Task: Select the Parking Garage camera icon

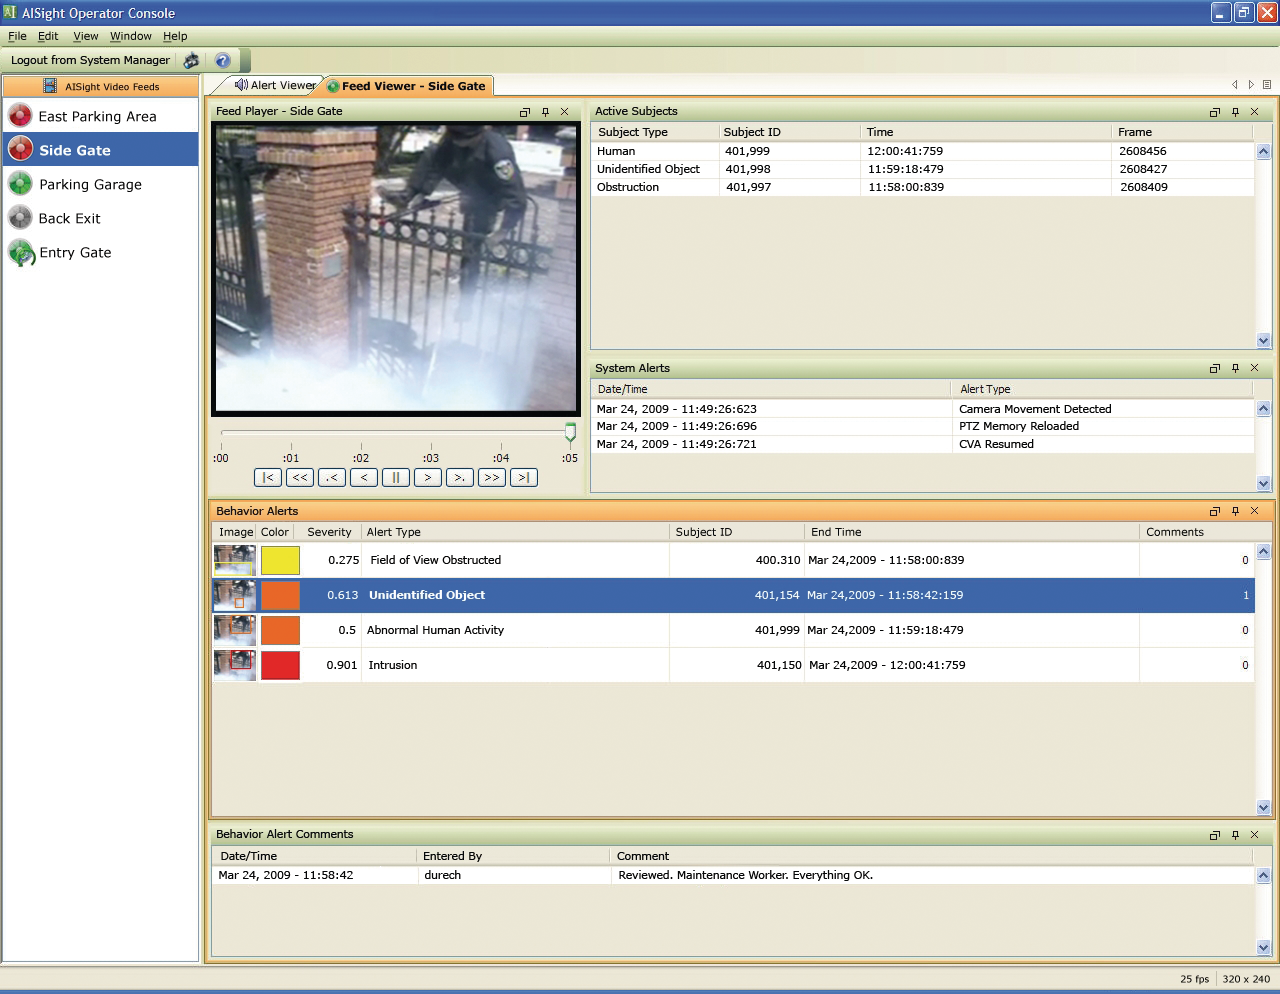Action: [20, 184]
